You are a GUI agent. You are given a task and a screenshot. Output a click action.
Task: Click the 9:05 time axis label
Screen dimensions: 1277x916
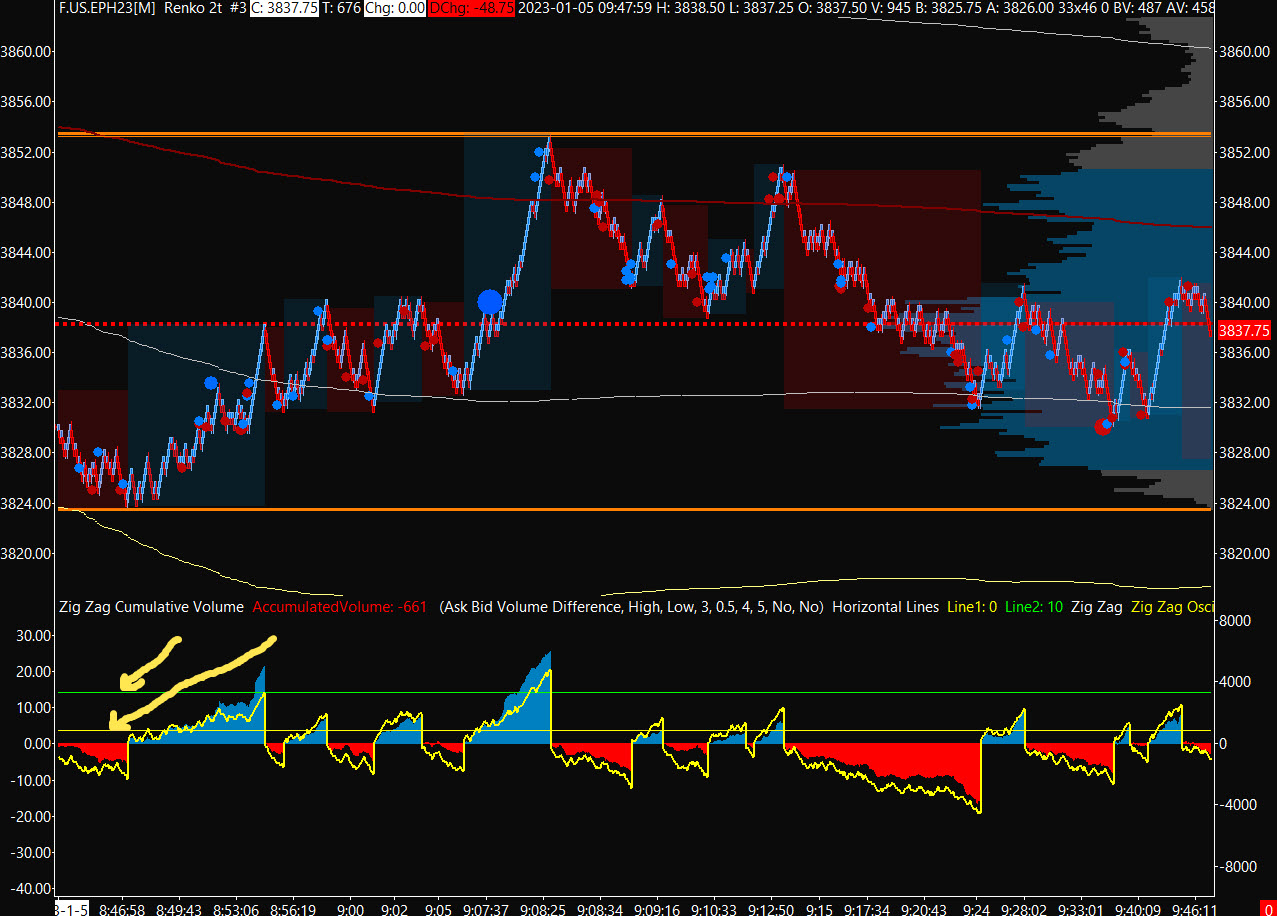438,911
